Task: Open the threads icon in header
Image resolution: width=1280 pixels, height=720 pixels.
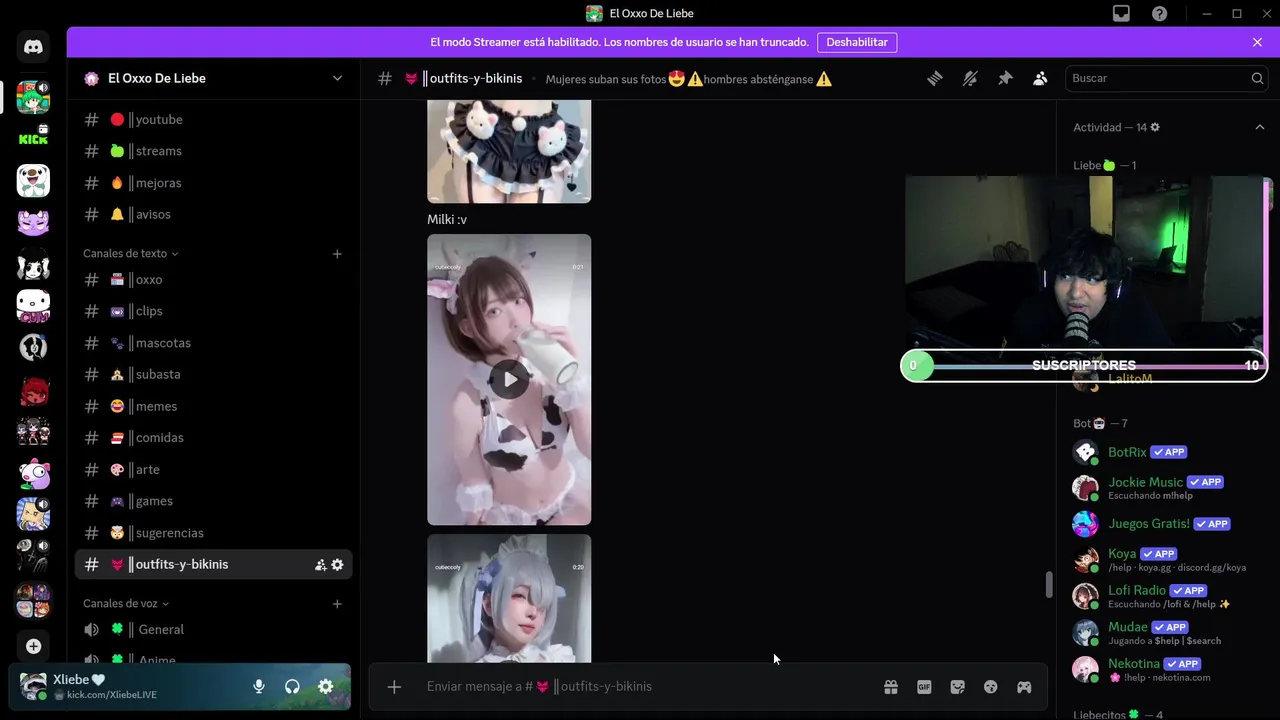Action: point(935,78)
